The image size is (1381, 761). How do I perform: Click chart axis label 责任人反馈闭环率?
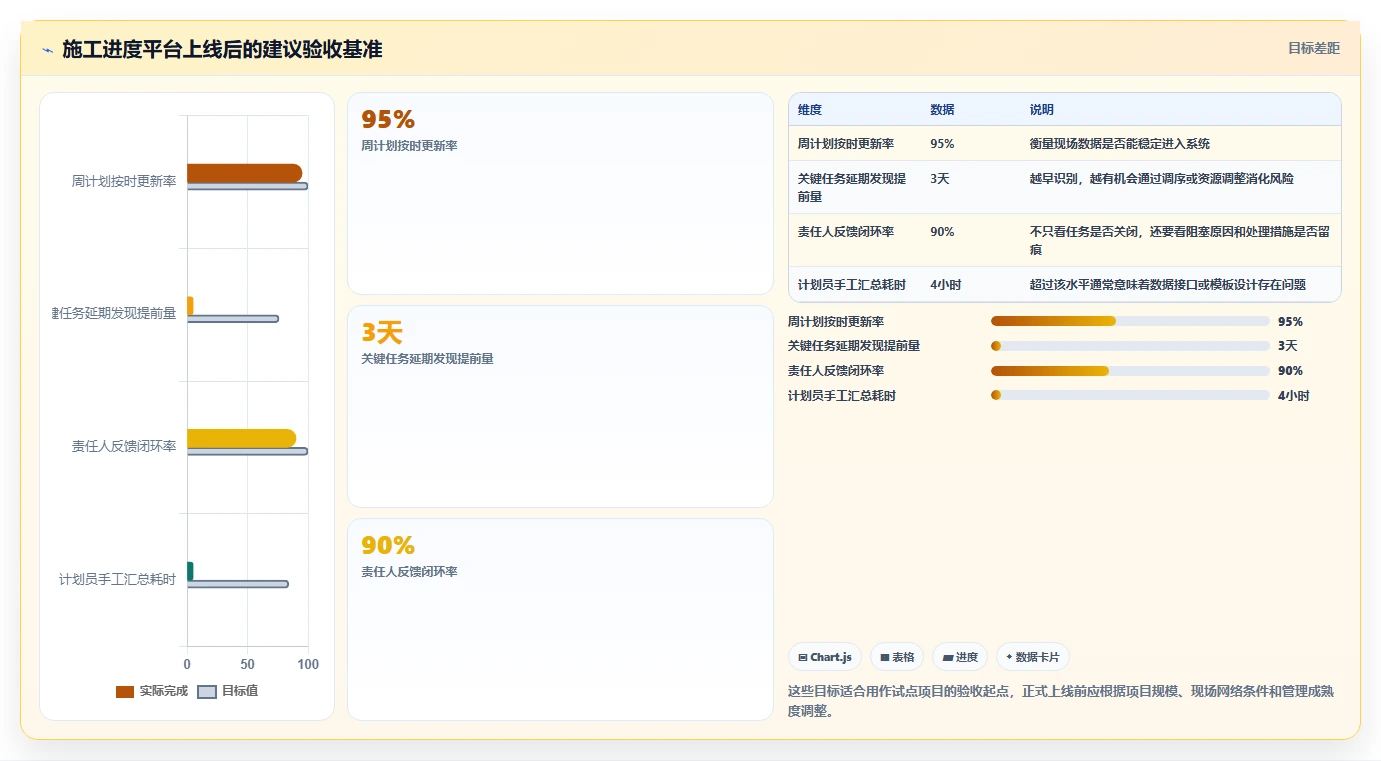[x=124, y=446]
